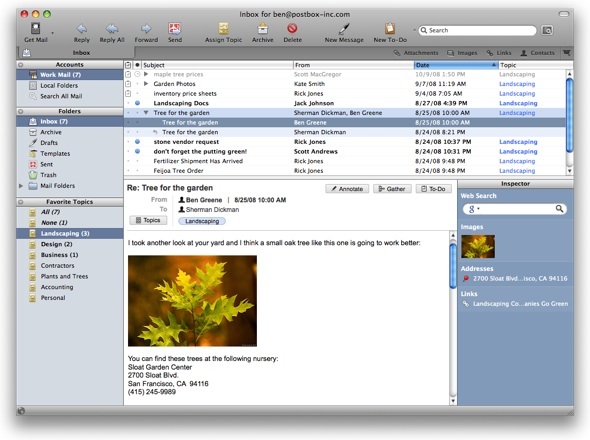Toggle to-do checkbox on Garden Photos row
The image size is (590, 440).
click(x=128, y=84)
